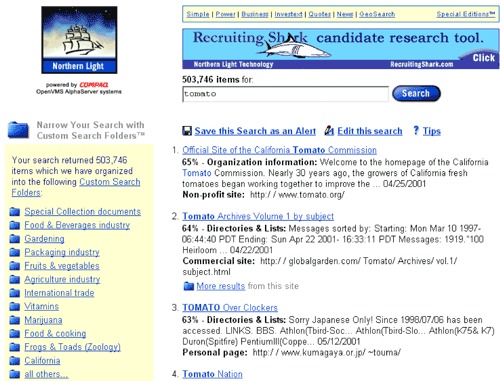Open More results from this site
Viewport: 500px width, 381px height.
[221, 286]
